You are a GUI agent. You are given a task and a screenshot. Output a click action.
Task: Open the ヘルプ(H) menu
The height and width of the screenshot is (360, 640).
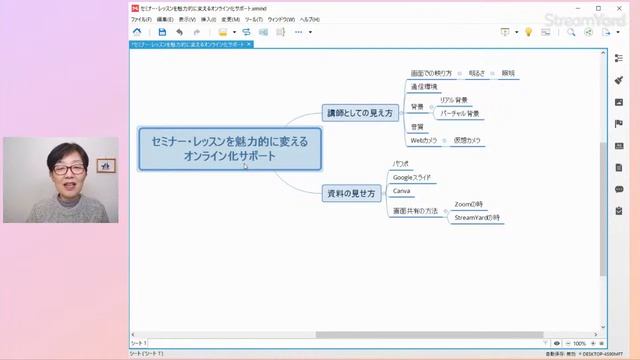(309, 19)
